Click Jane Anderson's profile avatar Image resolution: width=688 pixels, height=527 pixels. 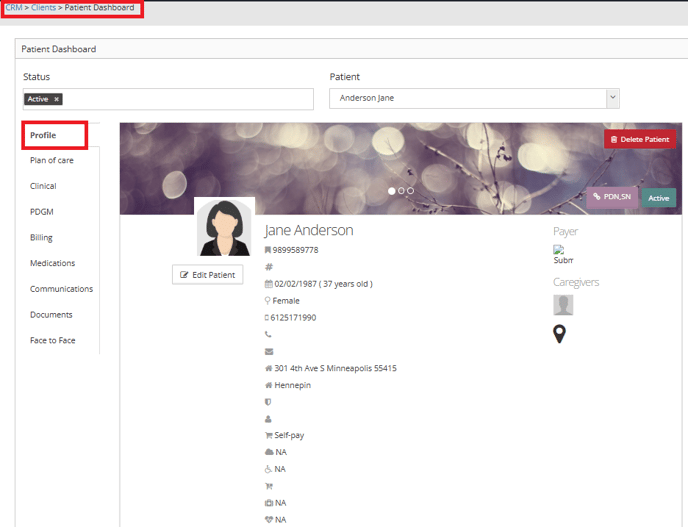[x=225, y=227]
